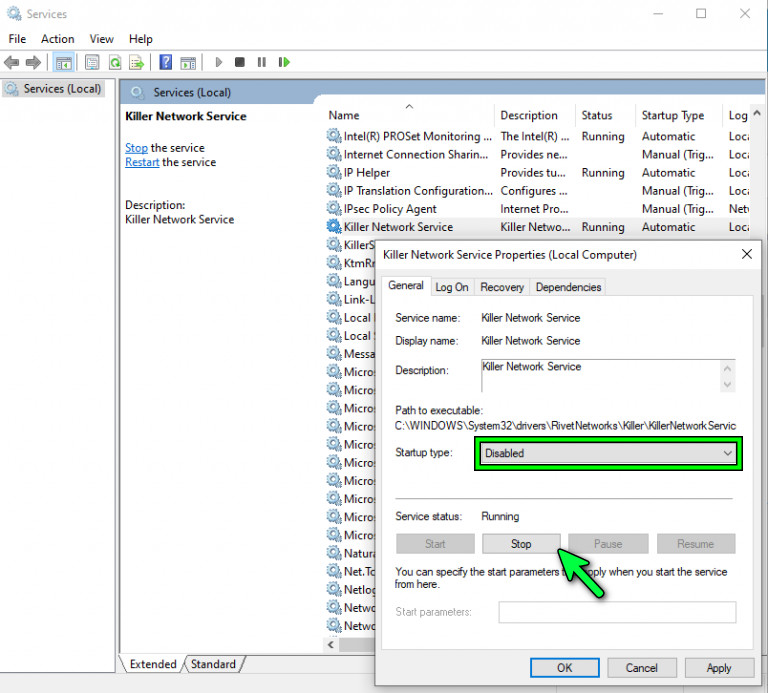
Task: Open the Startup type dropdown
Action: (608, 453)
